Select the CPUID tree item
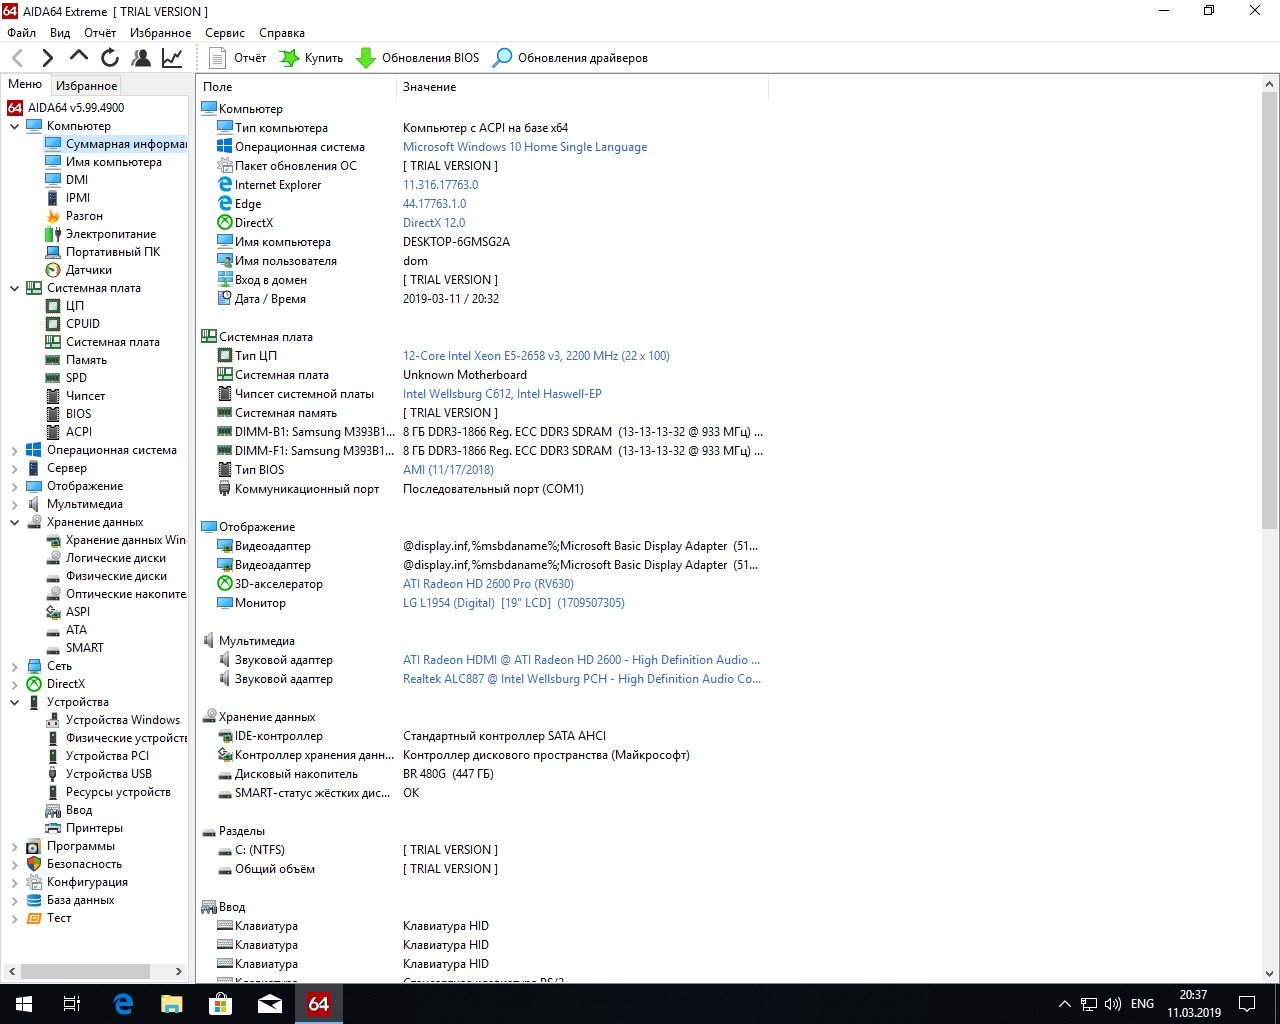The width and height of the screenshot is (1280, 1024). pos(83,324)
